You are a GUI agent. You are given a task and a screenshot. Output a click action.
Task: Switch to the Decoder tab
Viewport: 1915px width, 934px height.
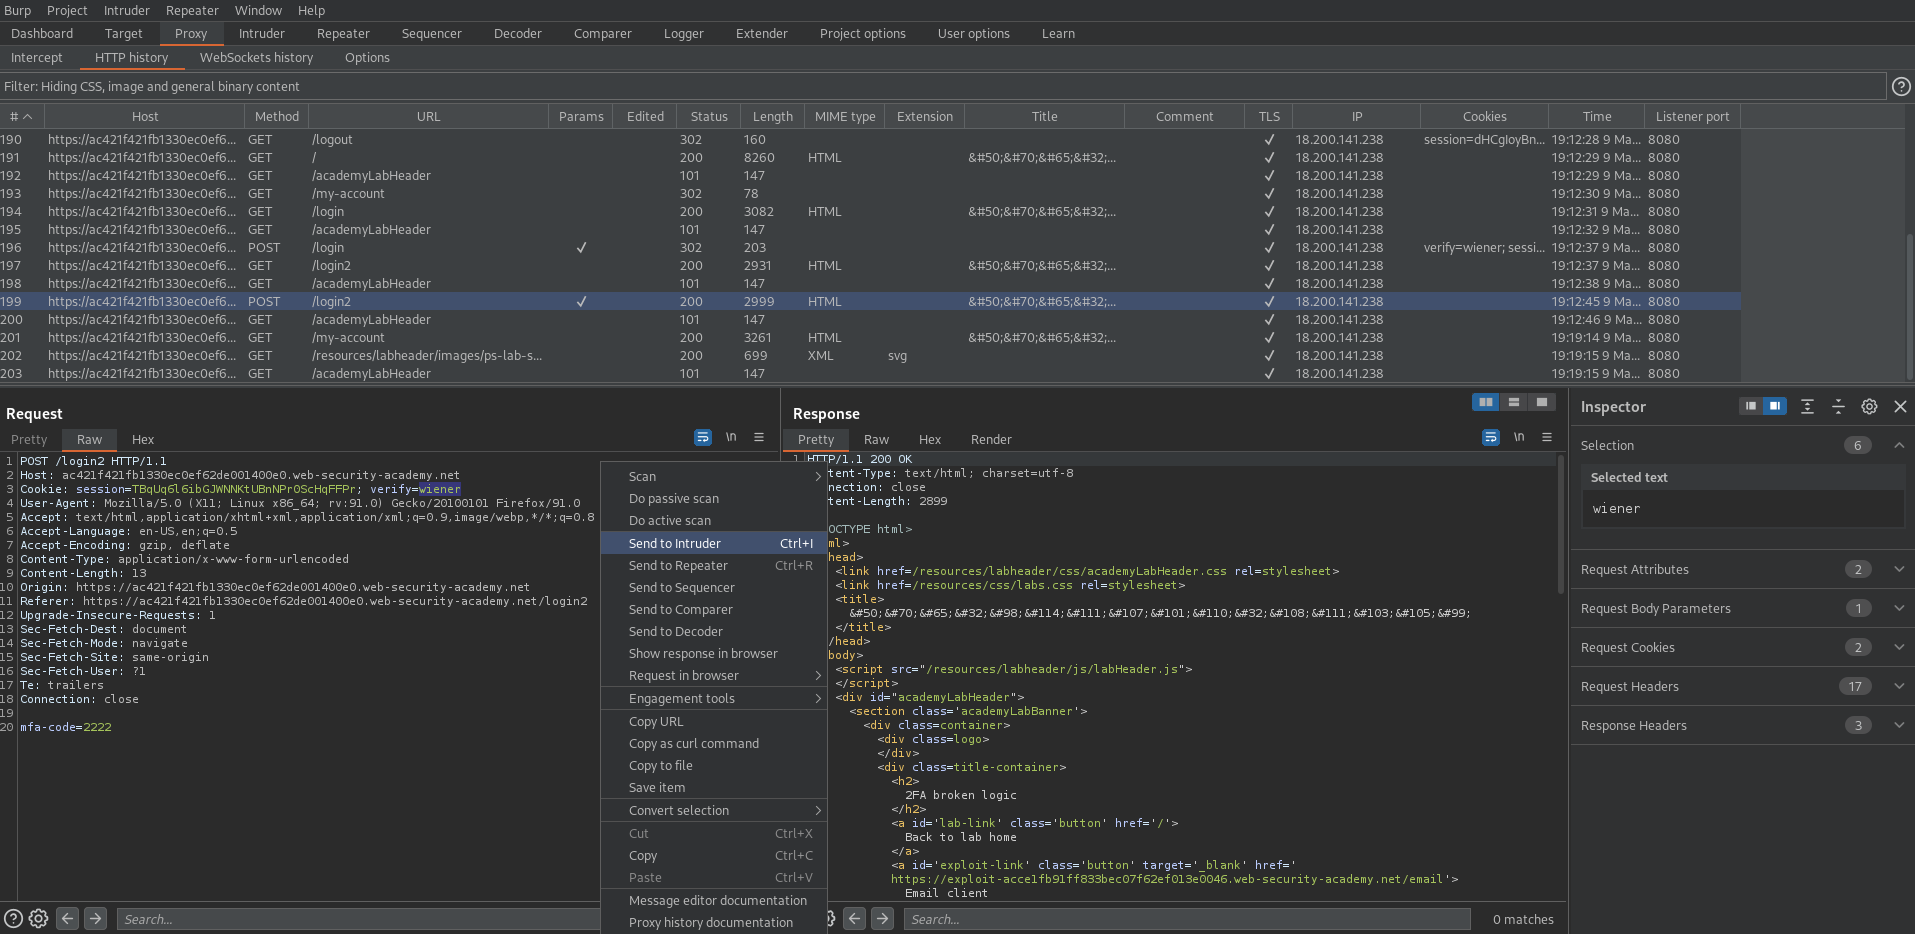[x=517, y=33]
